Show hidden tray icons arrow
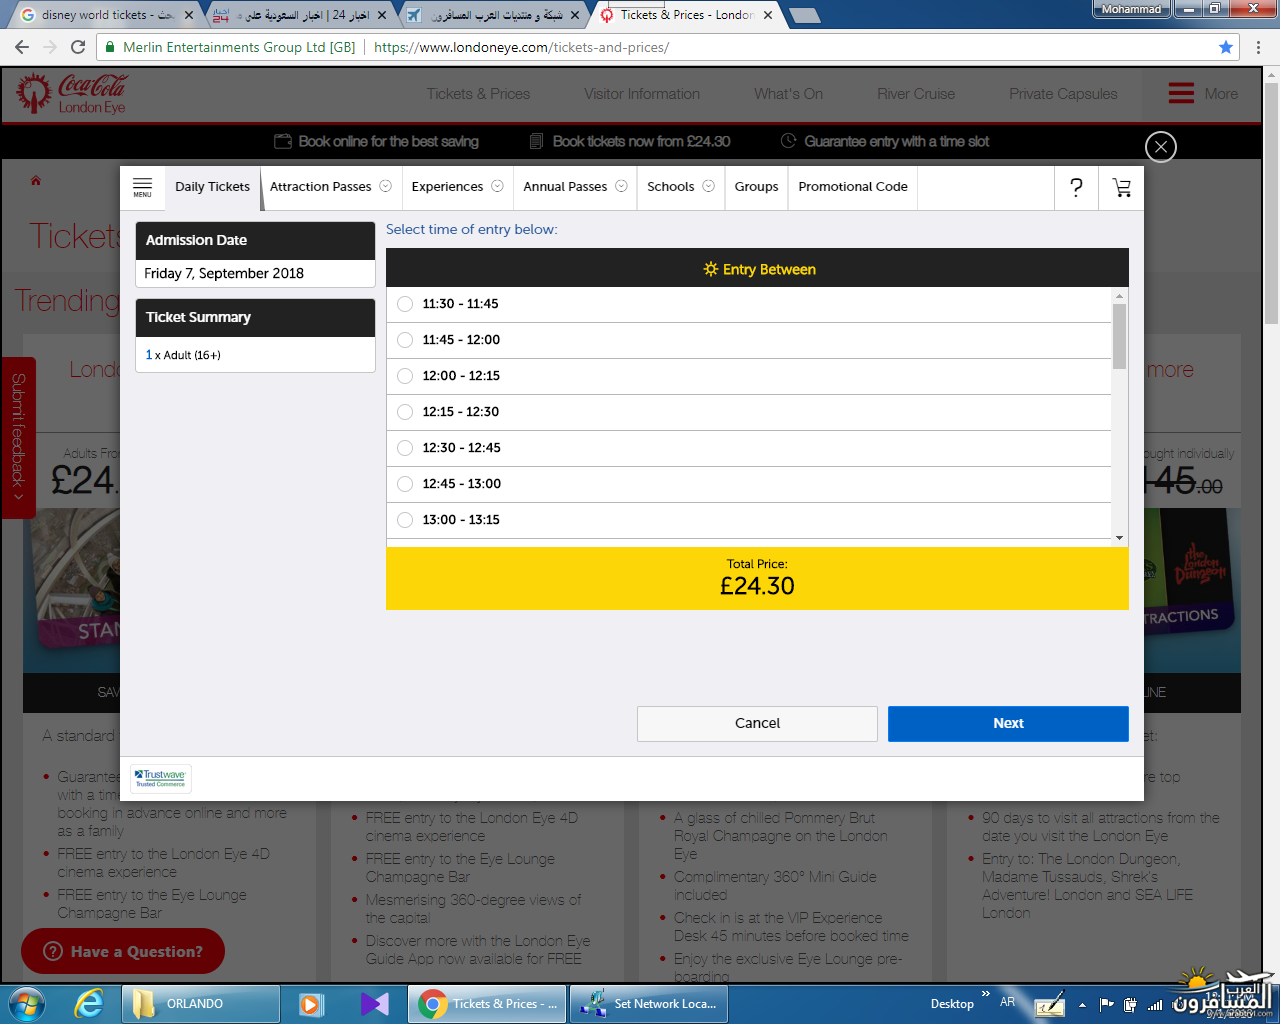Image resolution: width=1280 pixels, height=1024 pixels. [1082, 1004]
